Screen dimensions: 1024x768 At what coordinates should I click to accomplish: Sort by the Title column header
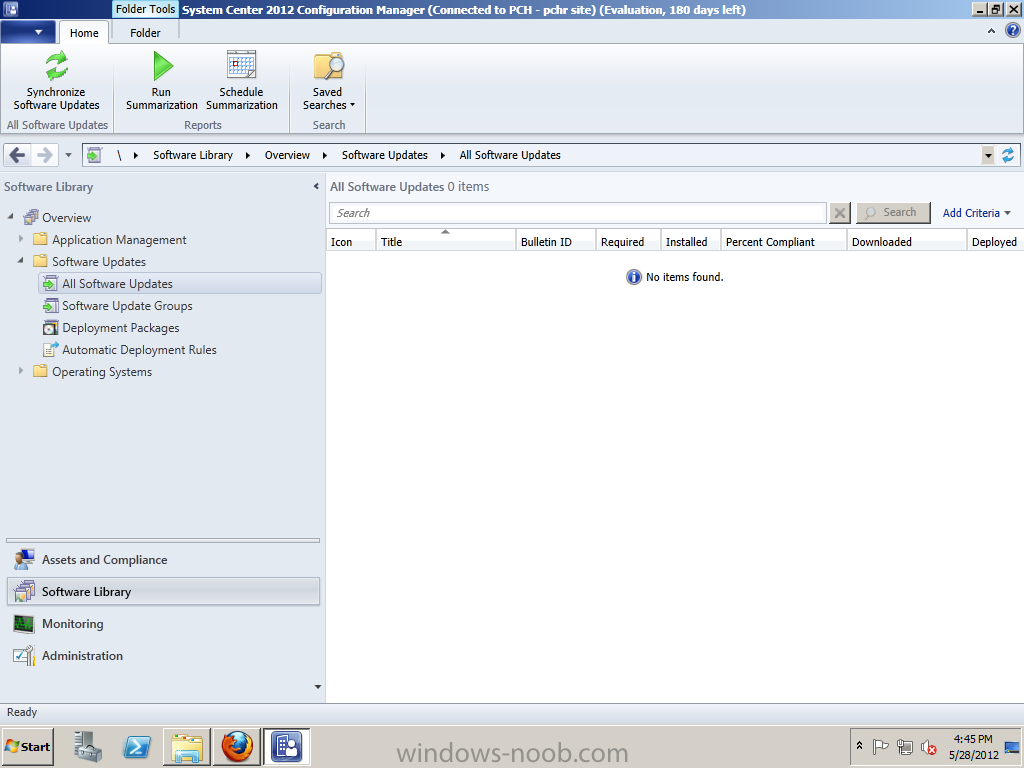tap(445, 241)
